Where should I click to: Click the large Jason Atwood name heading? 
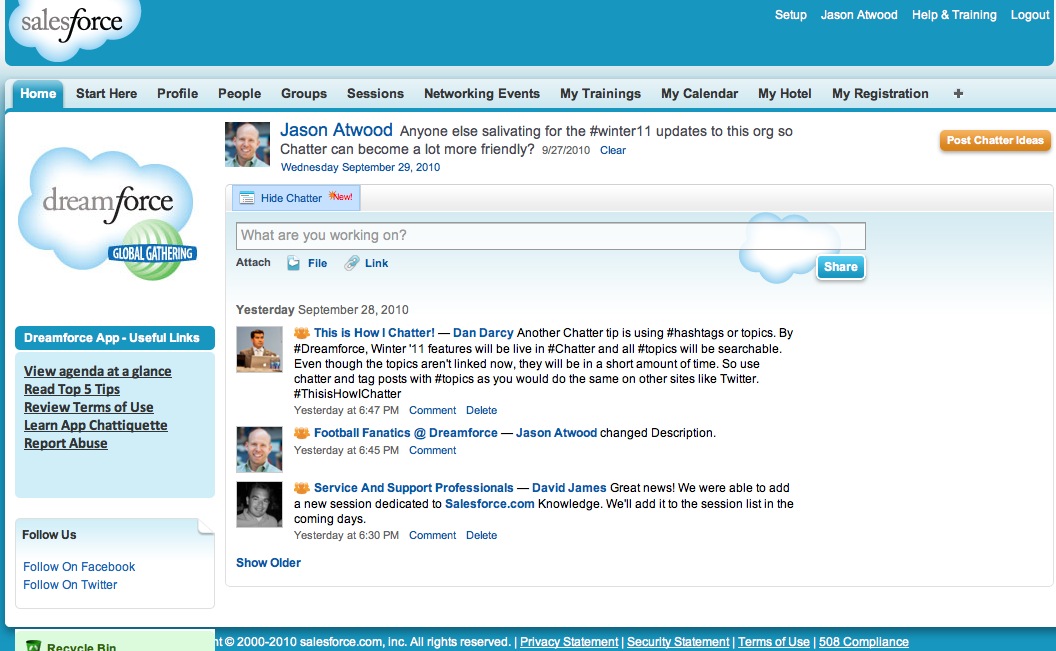(x=336, y=130)
